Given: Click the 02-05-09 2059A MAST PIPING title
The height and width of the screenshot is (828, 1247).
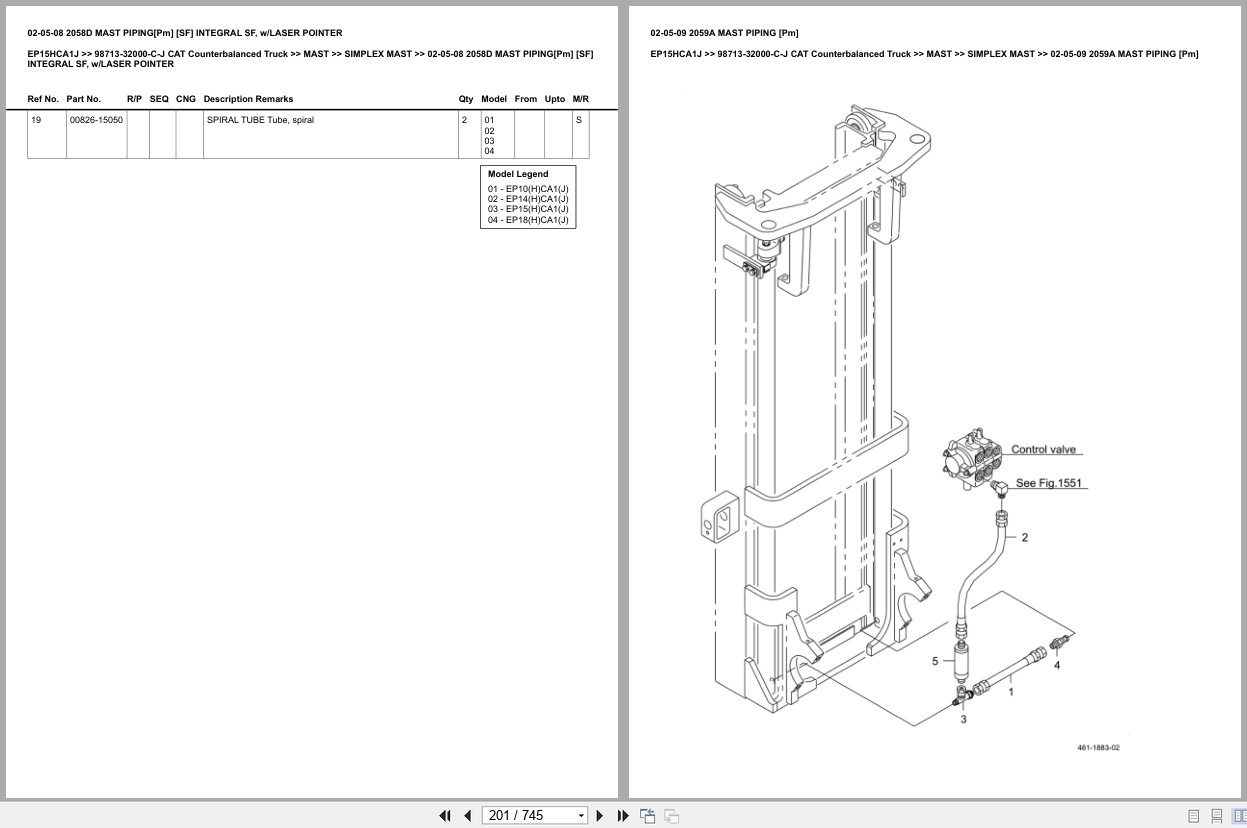Looking at the screenshot, I should point(724,33).
